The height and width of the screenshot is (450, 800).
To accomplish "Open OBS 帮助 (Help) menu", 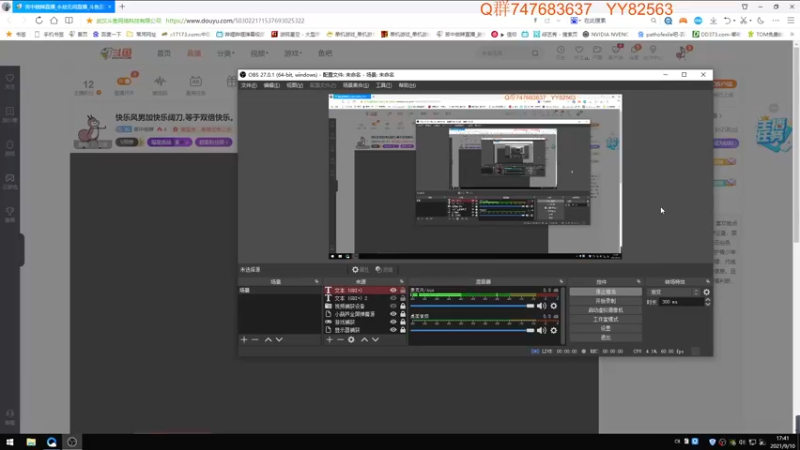I will coord(407,85).
